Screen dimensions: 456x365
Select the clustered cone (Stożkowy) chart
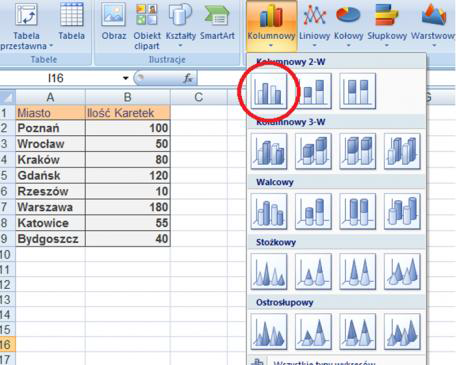pos(269,271)
